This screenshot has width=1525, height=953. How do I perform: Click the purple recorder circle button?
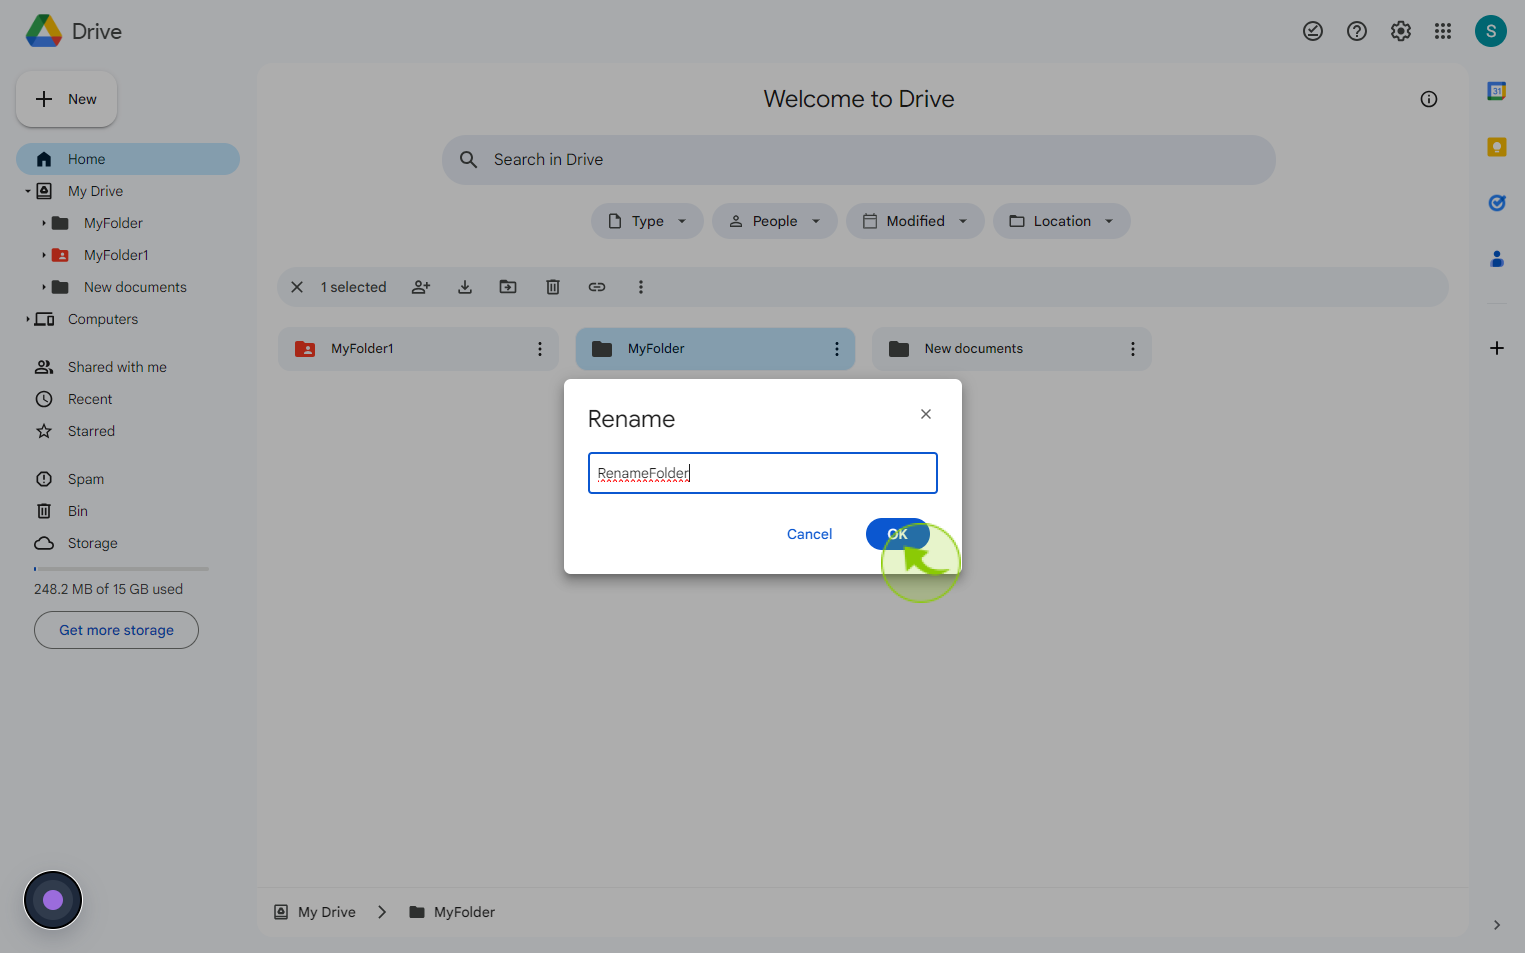click(53, 900)
